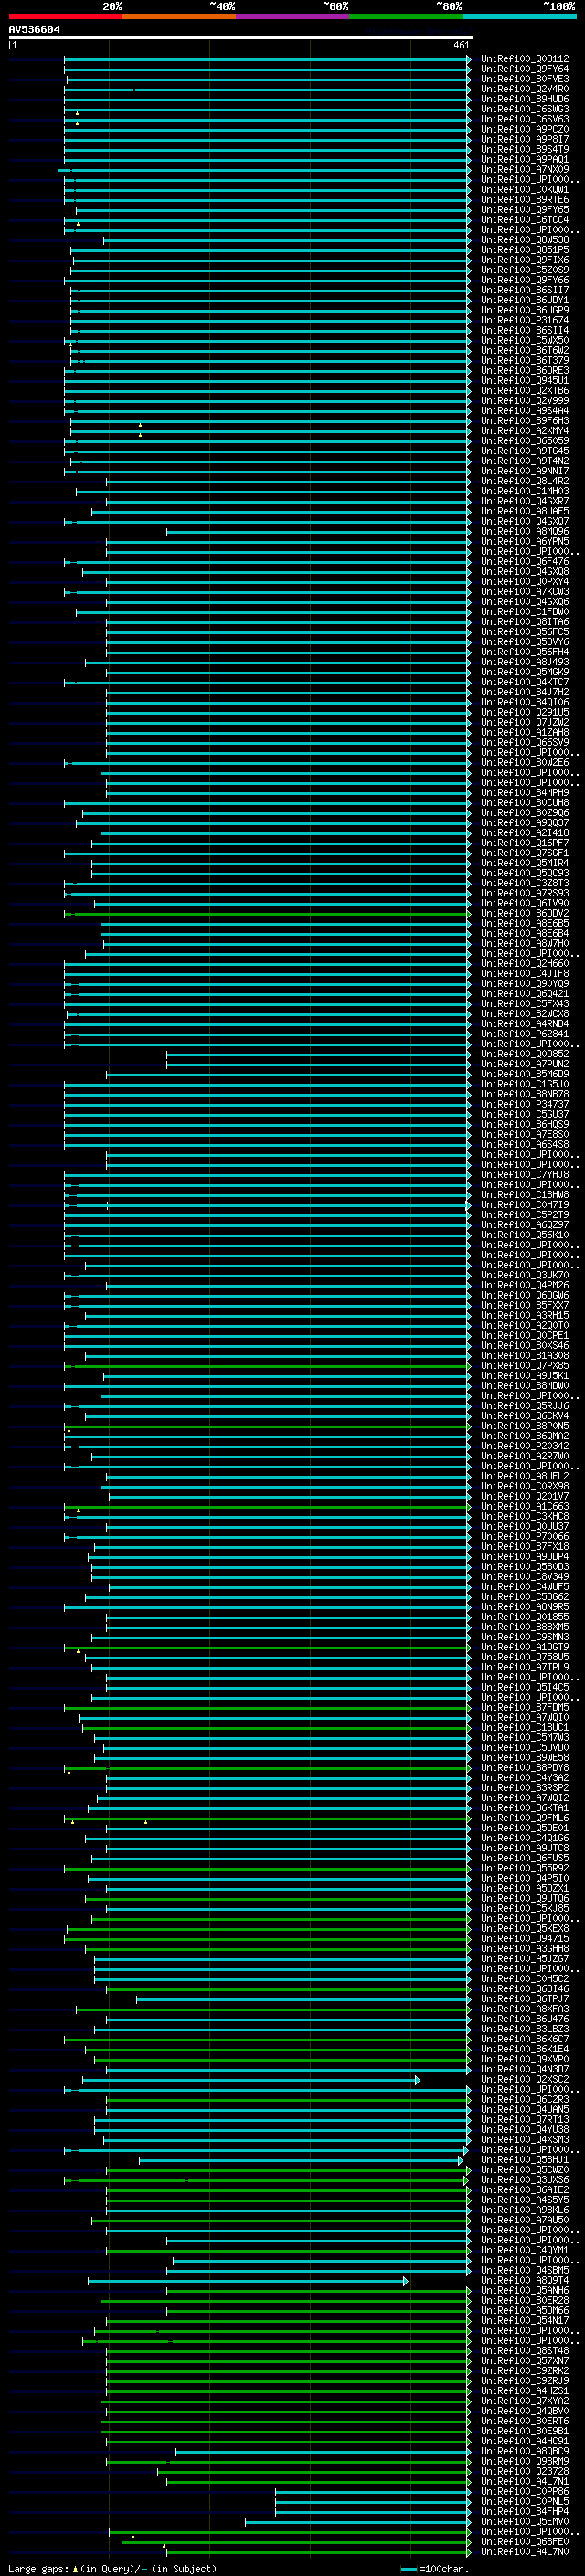Select the UniRef100_A9PCZ0 label

(525, 129)
